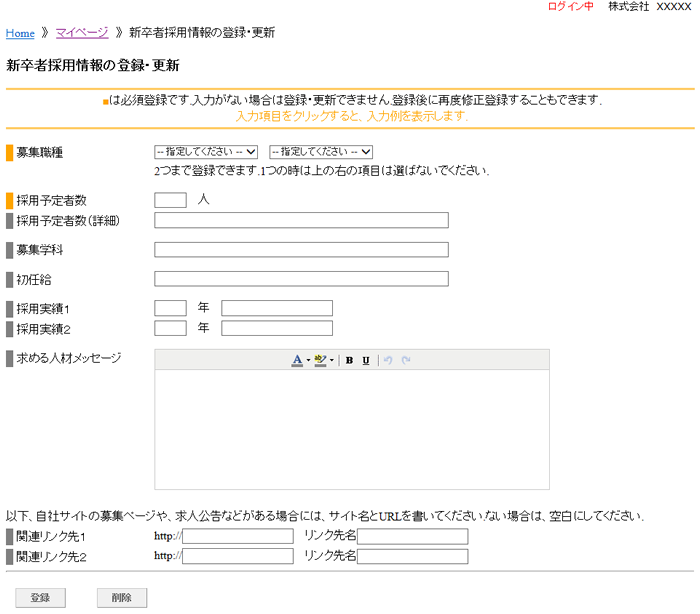This screenshot has width=700, height=614.
Task: Open the second 募集職種 dropdown
Action: tap(321, 152)
